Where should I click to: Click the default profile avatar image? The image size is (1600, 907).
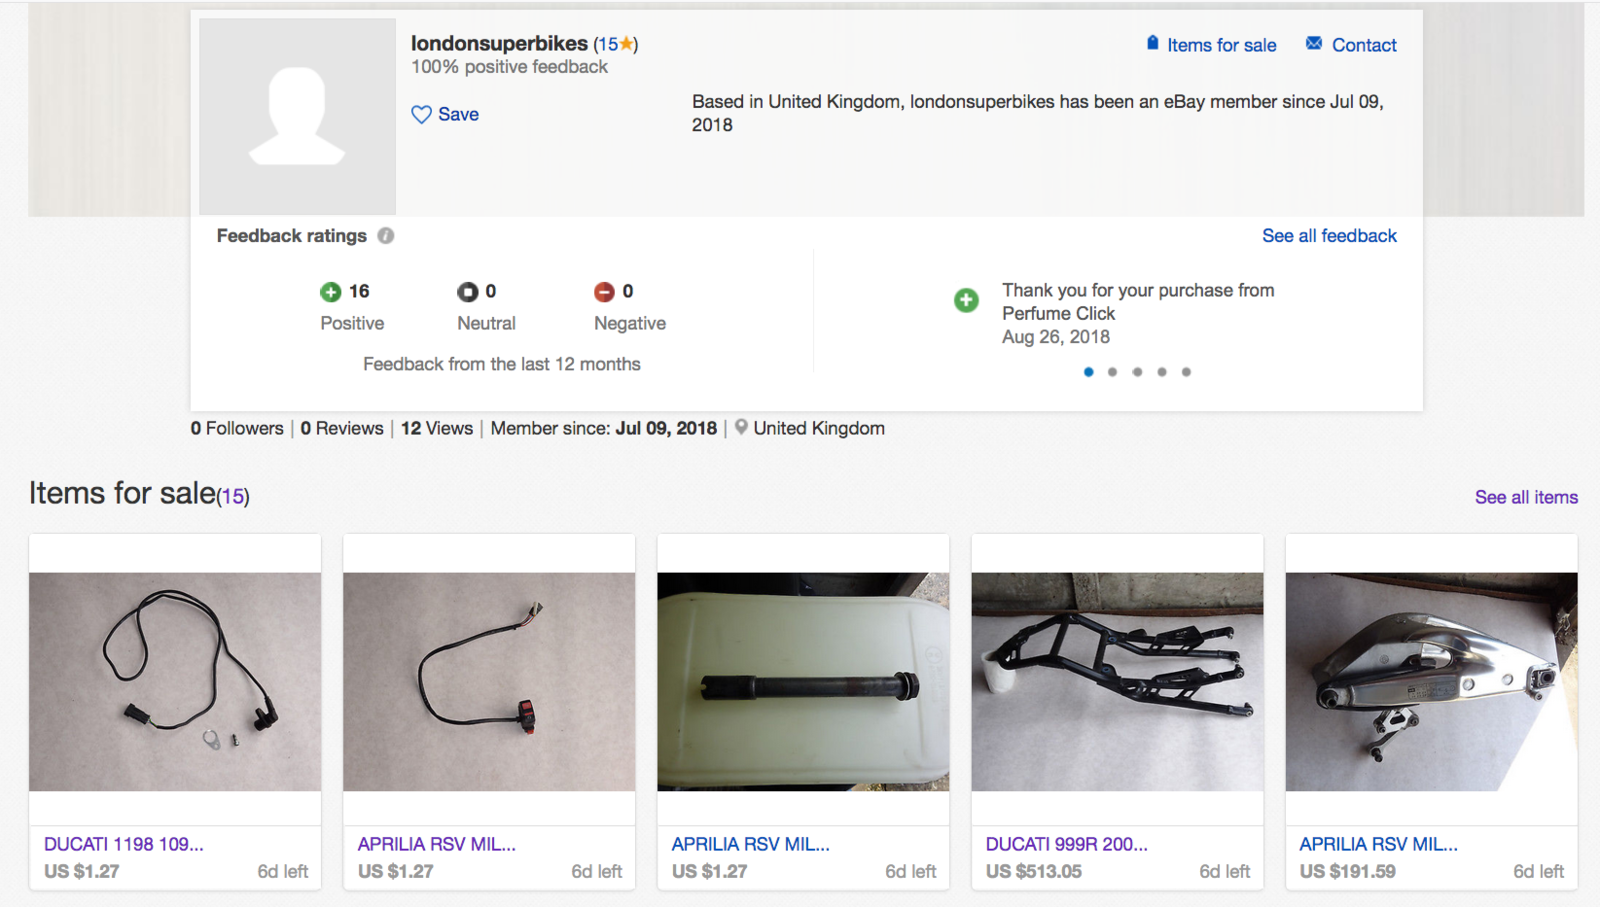point(297,116)
